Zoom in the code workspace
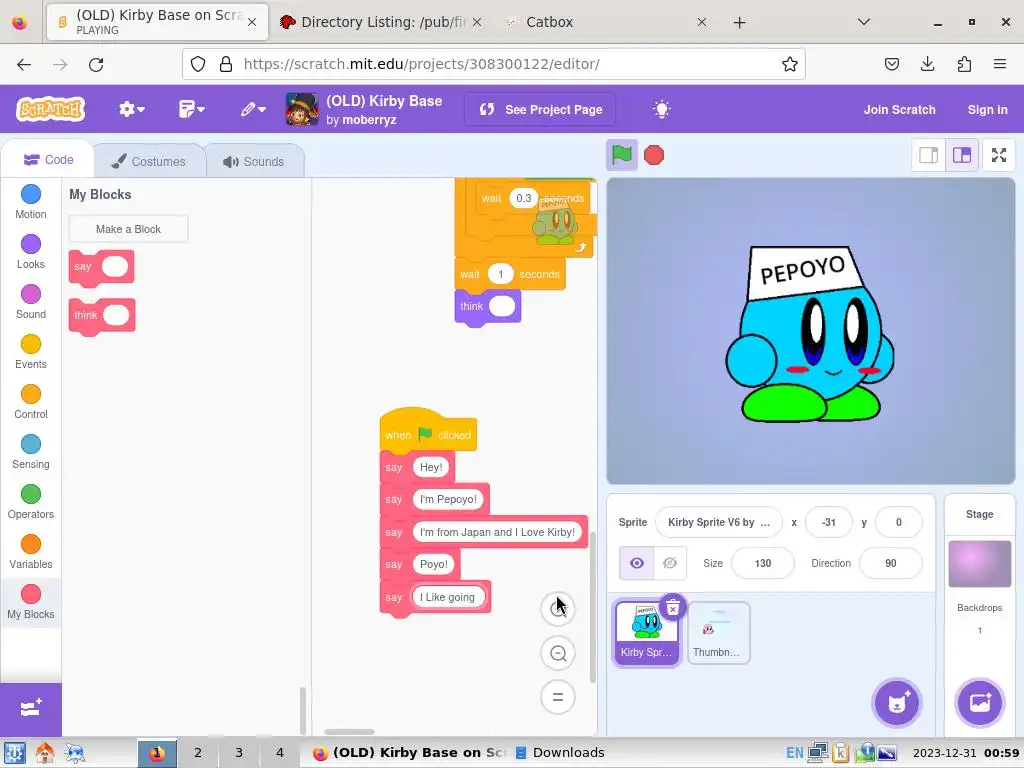 pos(558,609)
